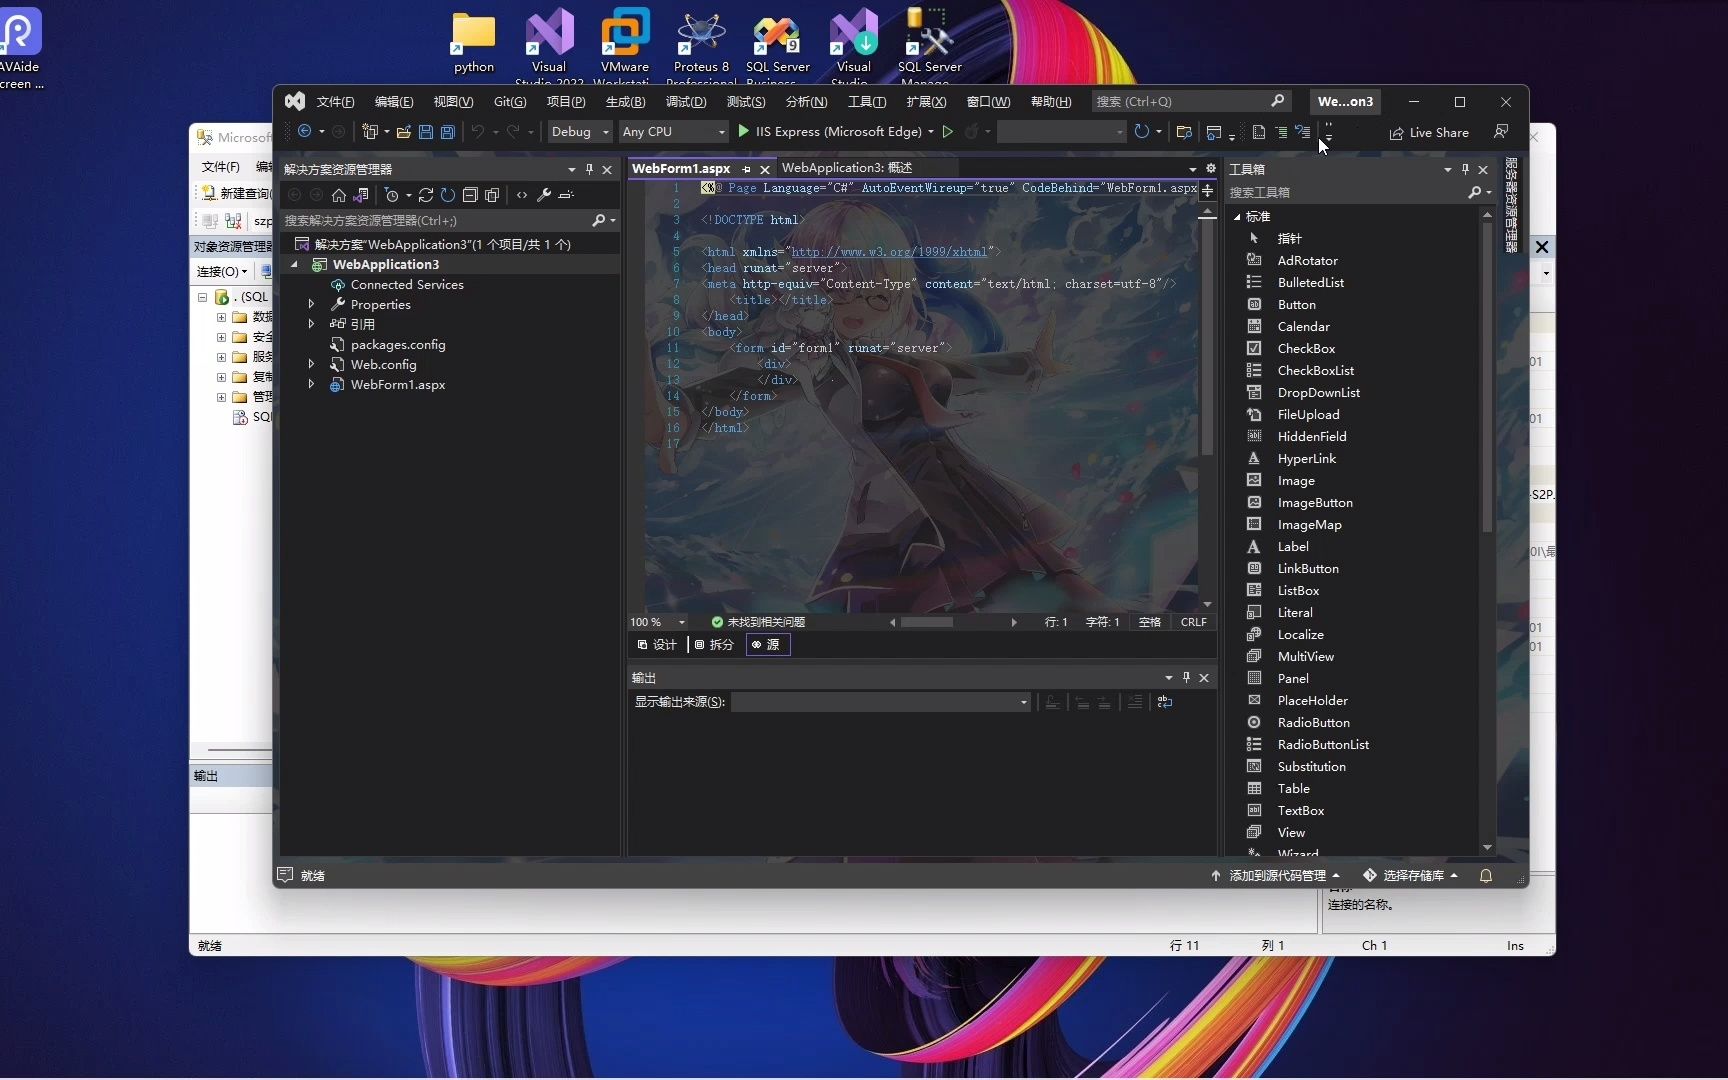Expand the WebForm1.aspx node
The image size is (1728, 1080).
311,384
